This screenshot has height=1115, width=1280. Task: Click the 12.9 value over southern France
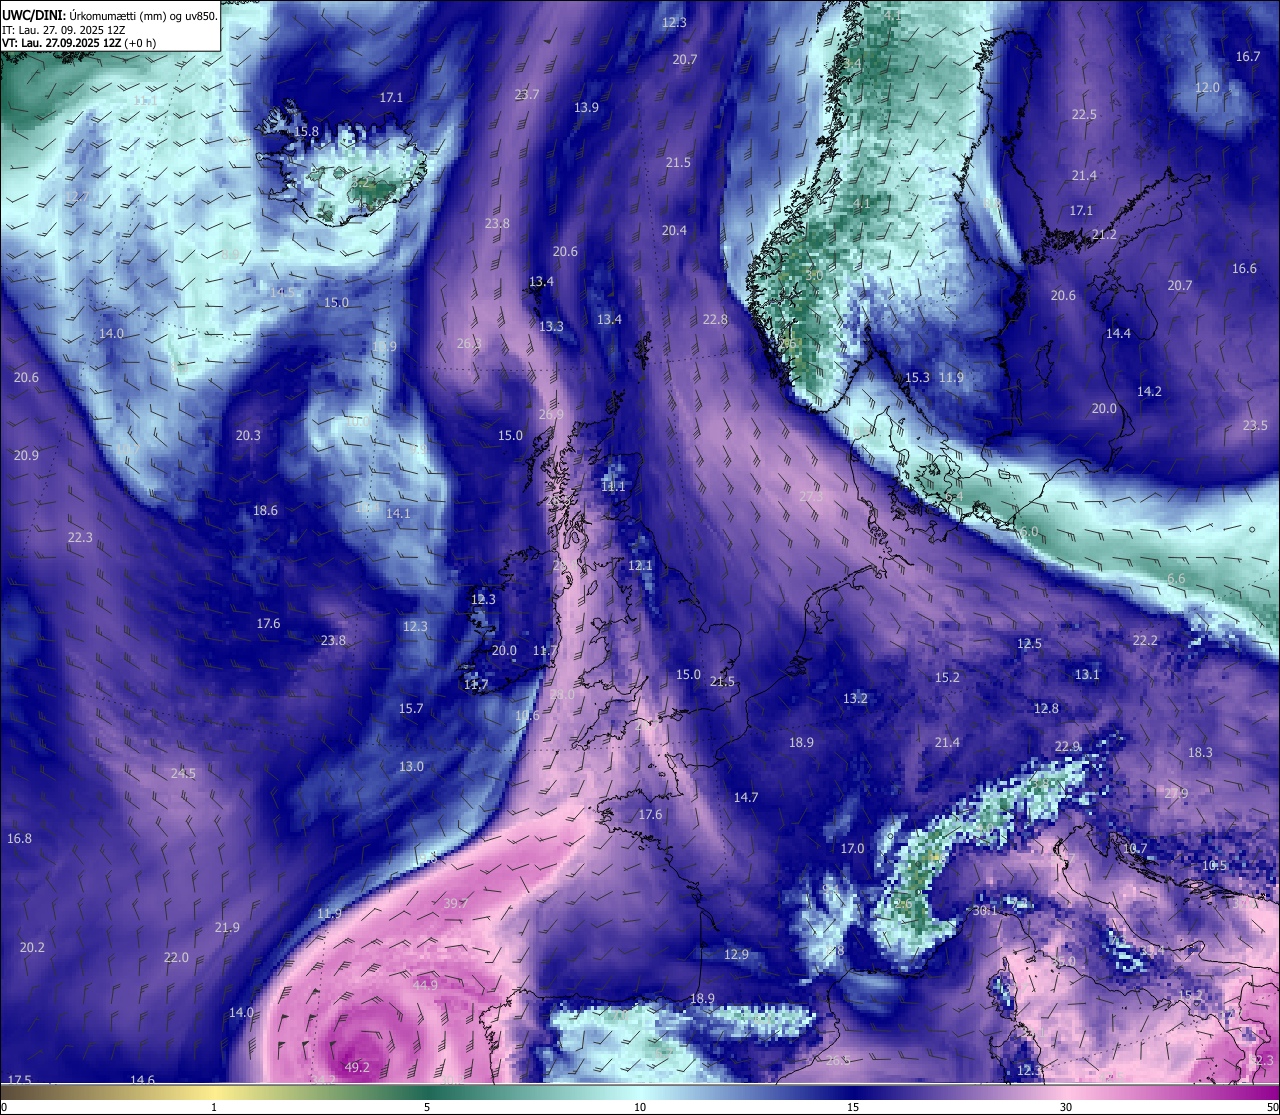(x=736, y=955)
